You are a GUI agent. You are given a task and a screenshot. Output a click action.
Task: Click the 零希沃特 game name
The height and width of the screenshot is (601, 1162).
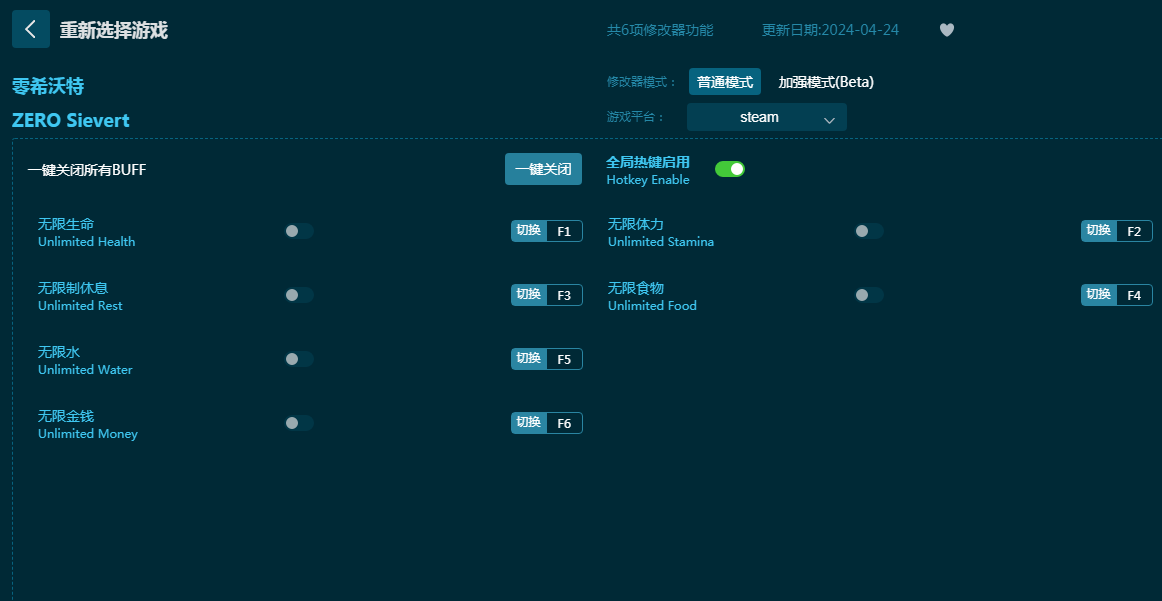point(48,87)
